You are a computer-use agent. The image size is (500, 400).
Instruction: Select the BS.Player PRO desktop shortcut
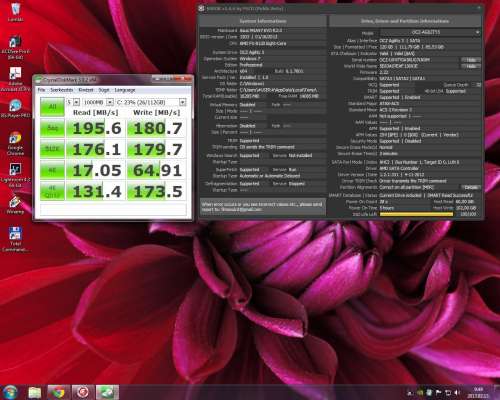(15, 108)
